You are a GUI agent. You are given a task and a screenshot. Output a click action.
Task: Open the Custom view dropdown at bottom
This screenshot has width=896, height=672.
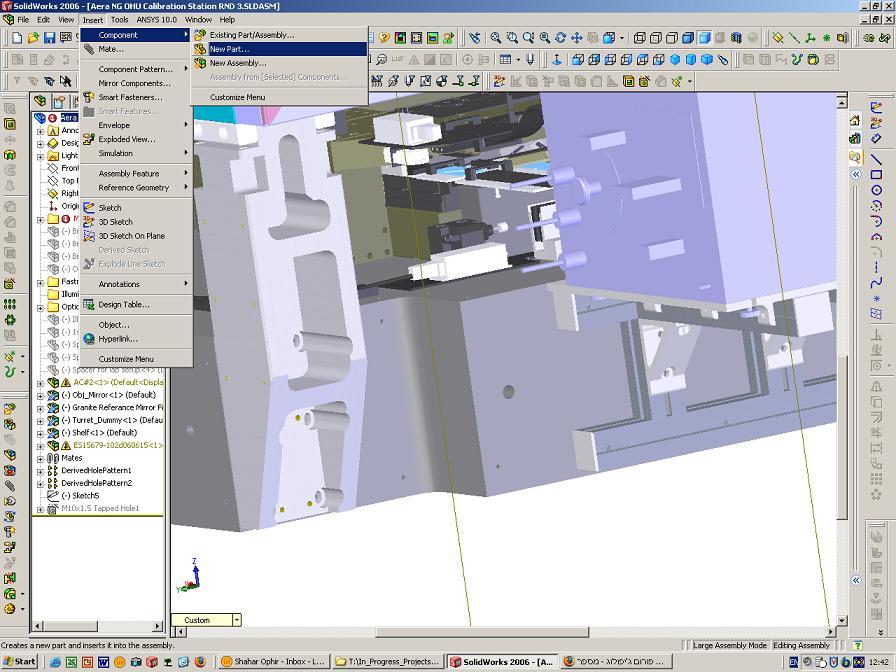coord(237,620)
